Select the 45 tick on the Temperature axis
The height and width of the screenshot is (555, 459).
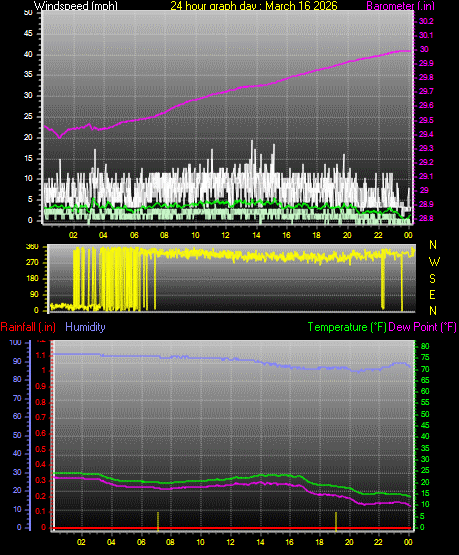[425, 425]
